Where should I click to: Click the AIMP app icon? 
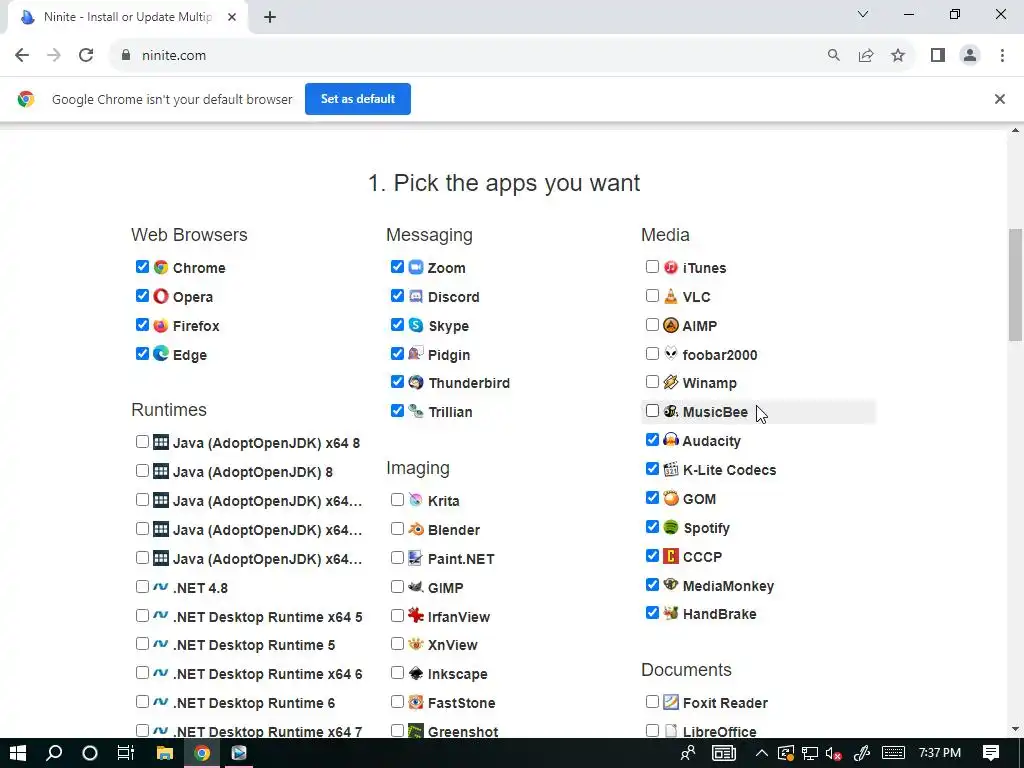click(x=671, y=325)
